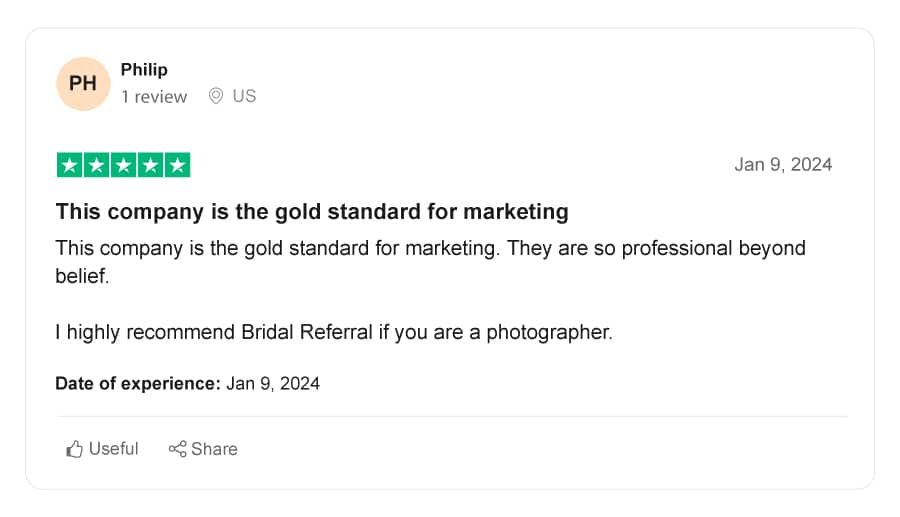Click the date value after Date of experience
This screenshot has width=900, height=517.
(273, 383)
